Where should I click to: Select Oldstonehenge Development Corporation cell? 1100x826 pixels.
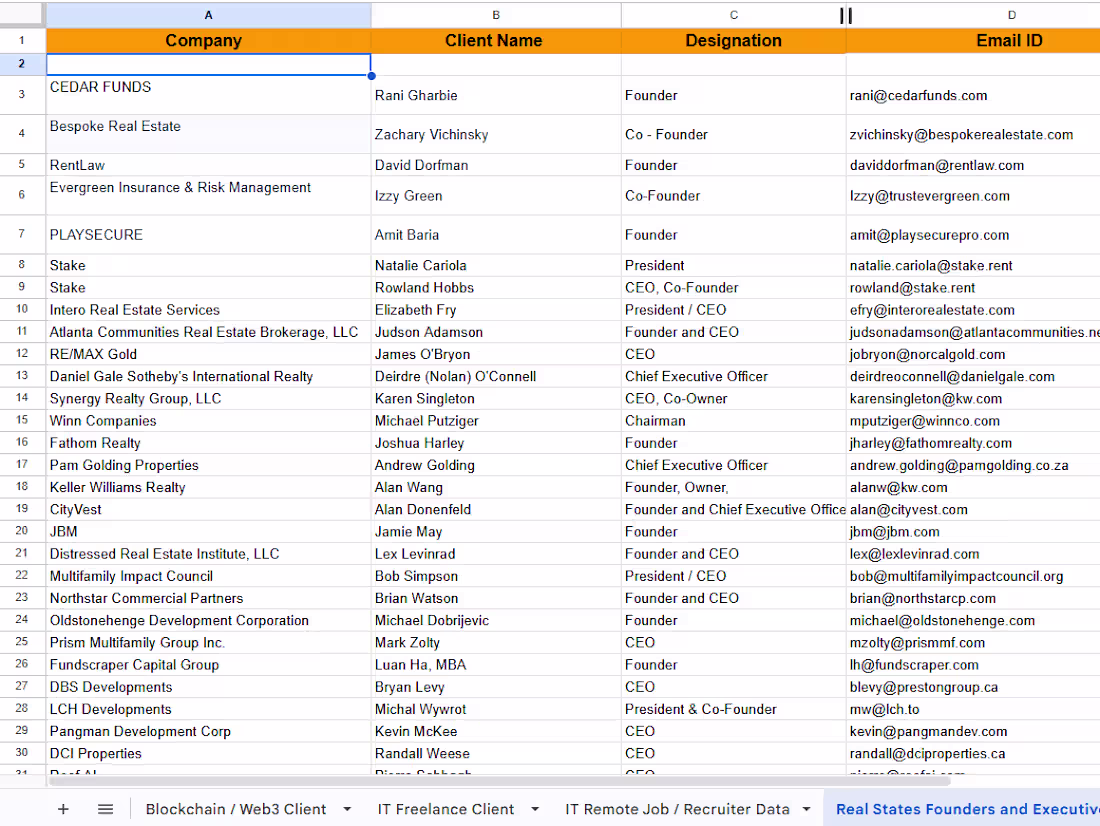tap(208, 620)
